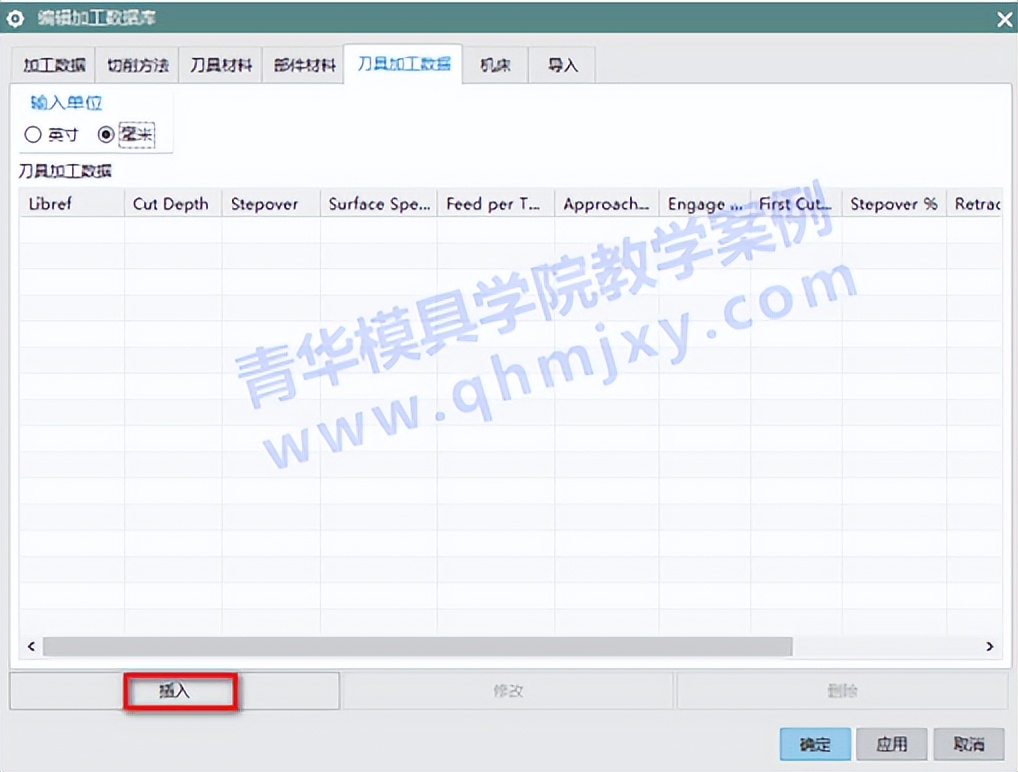Click the First Cut... column header
Viewport: 1018px width, 772px height.
pyautogui.click(x=797, y=204)
